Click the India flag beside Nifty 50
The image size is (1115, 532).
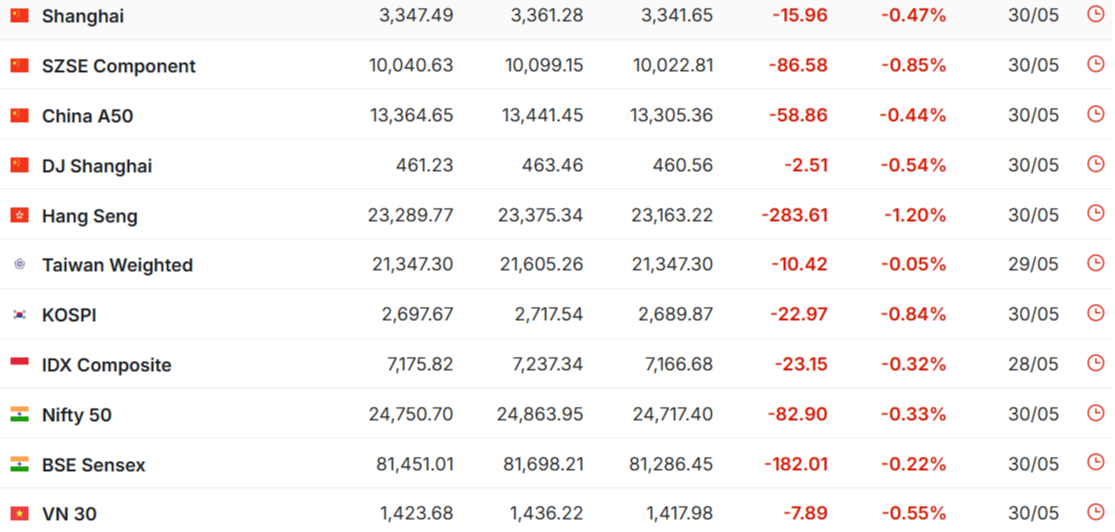(x=20, y=414)
